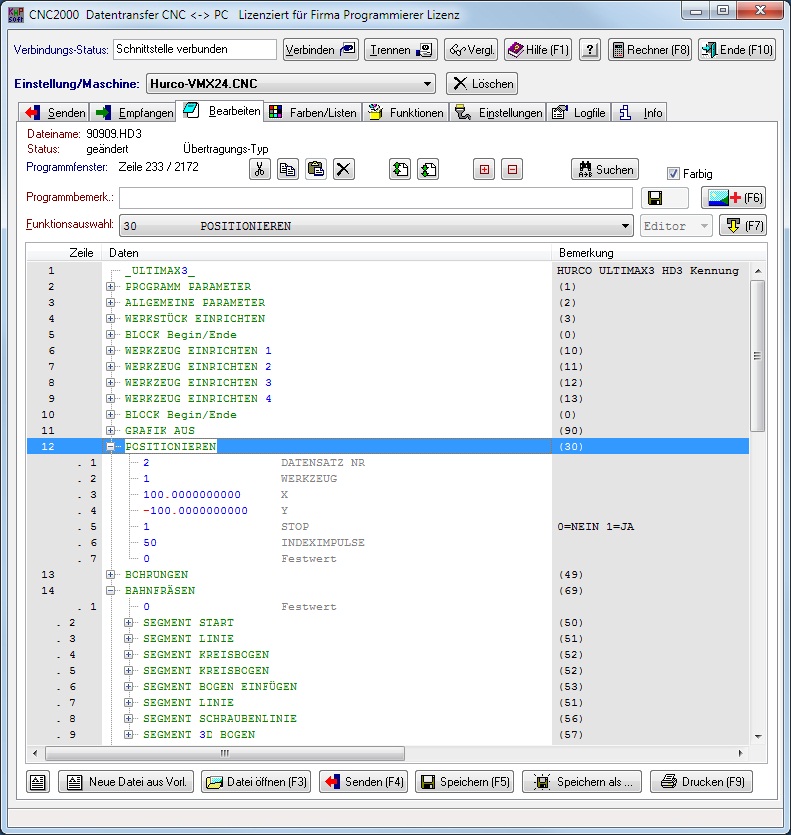Expand the WERKZEUG EINRICHTEN 1 node
This screenshot has width=791, height=835.
coord(111,351)
